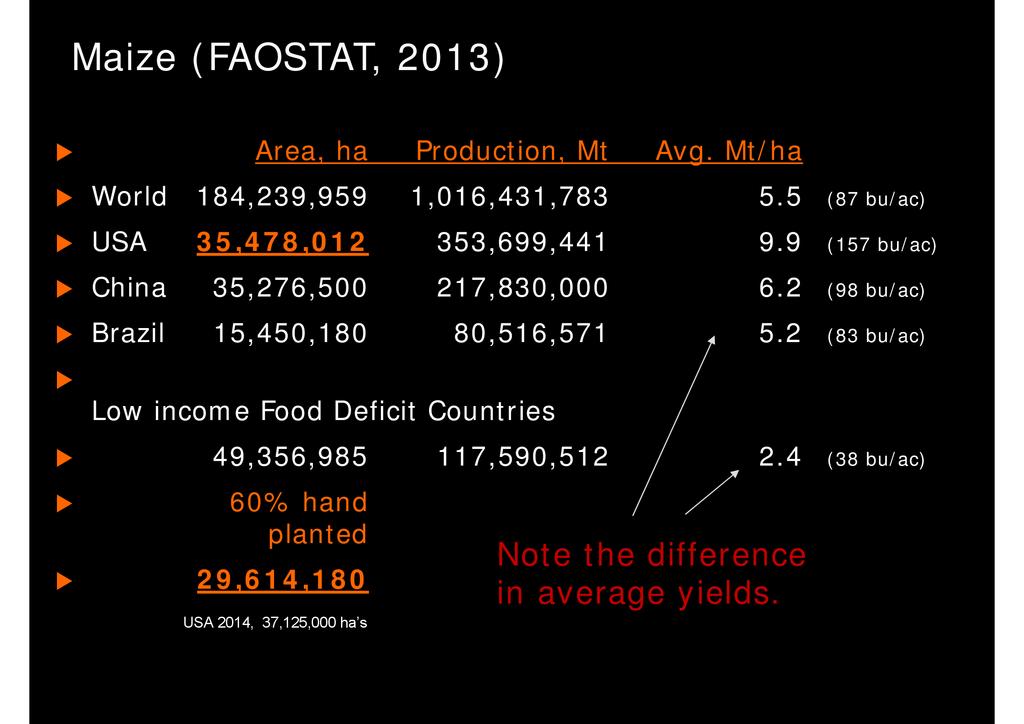
Task: Click the bullet arrow beside 60% hand planted
Action: tap(65, 504)
